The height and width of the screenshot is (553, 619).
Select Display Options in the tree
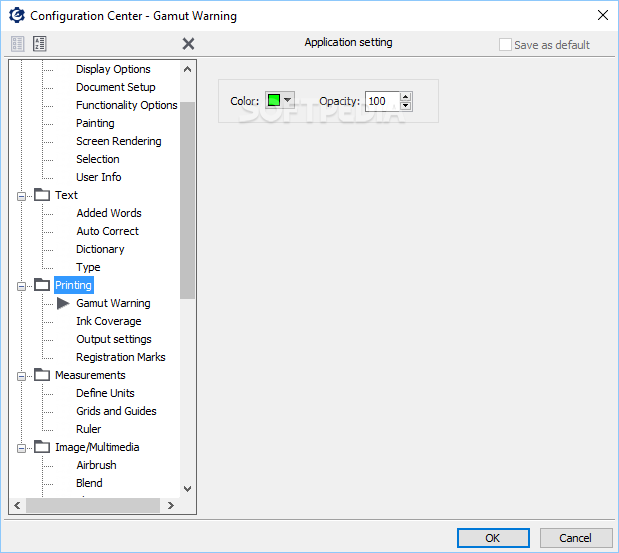113,69
